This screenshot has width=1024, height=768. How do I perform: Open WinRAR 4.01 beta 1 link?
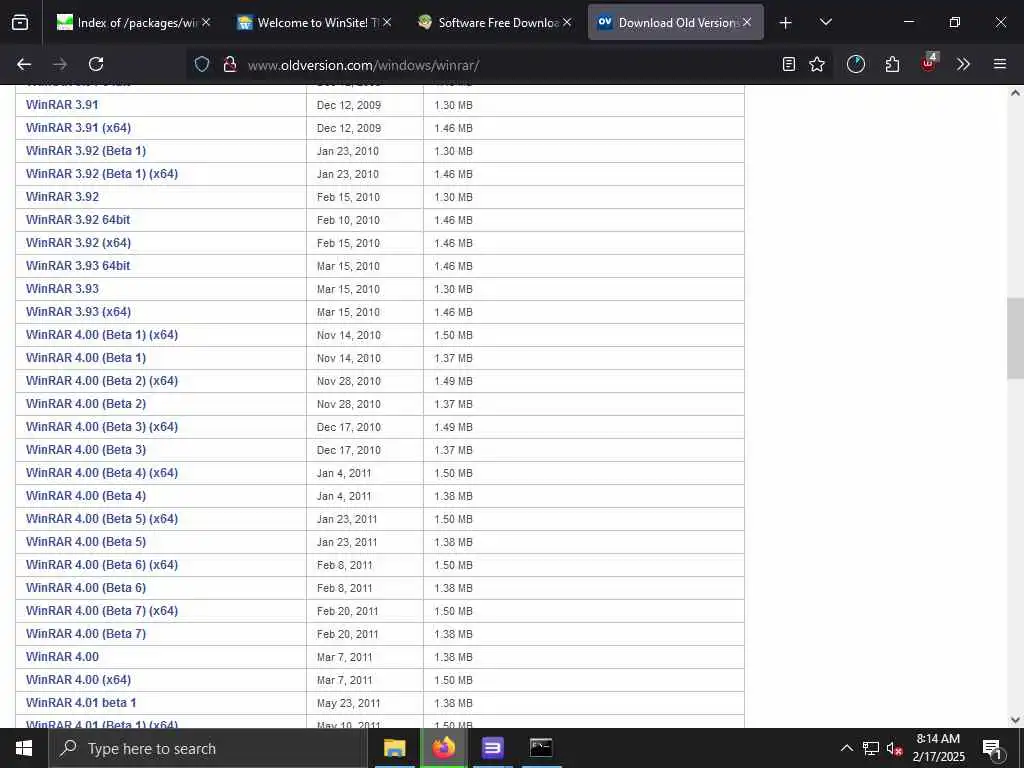point(81,703)
